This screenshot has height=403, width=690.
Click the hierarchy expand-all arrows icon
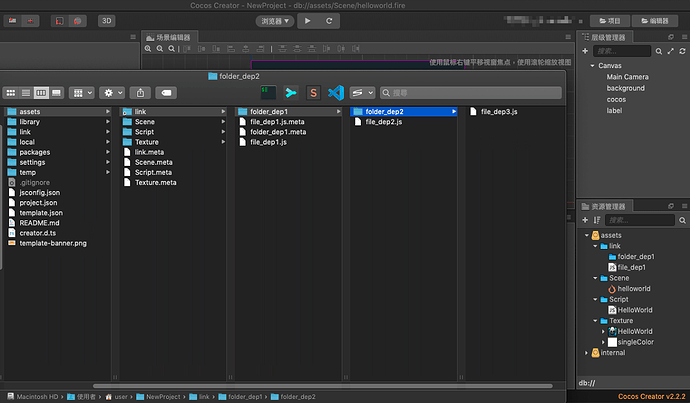point(670,51)
